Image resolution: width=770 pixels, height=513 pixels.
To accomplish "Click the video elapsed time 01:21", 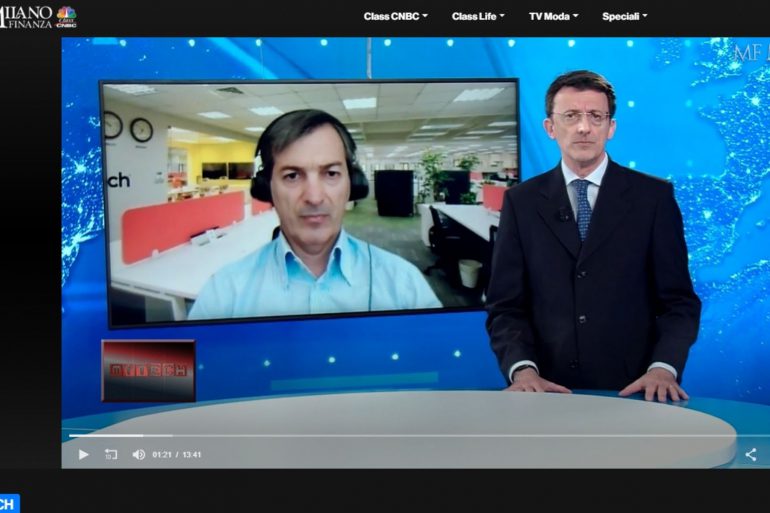I will click(162, 455).
